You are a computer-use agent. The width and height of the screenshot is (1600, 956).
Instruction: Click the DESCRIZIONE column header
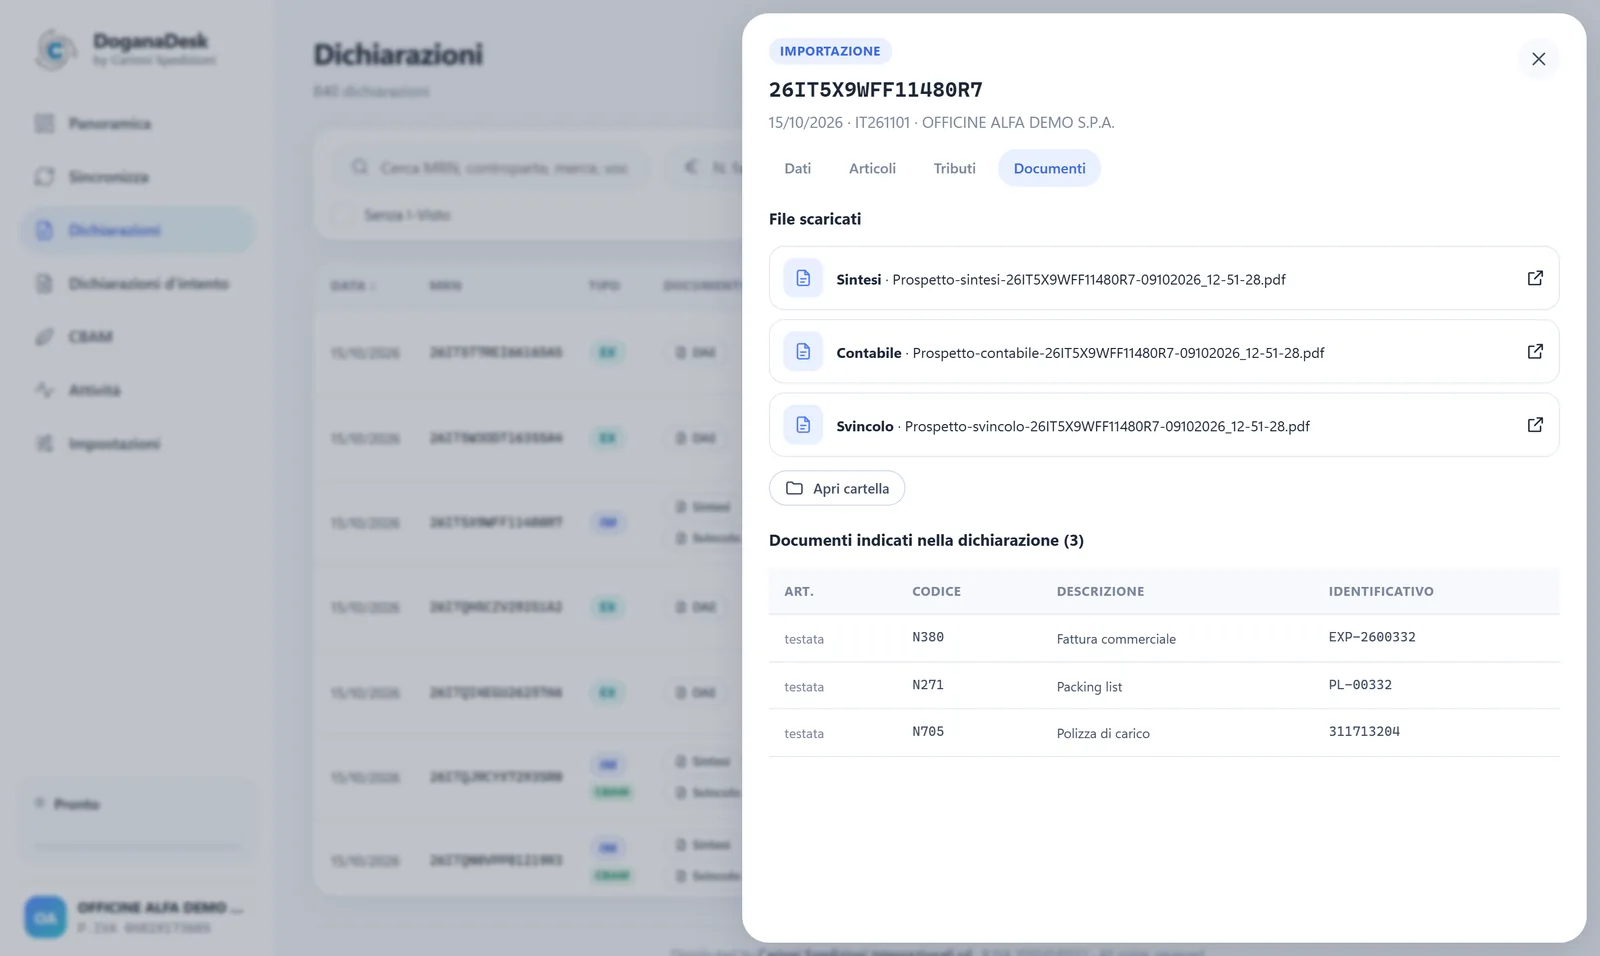coord(1100,591)
